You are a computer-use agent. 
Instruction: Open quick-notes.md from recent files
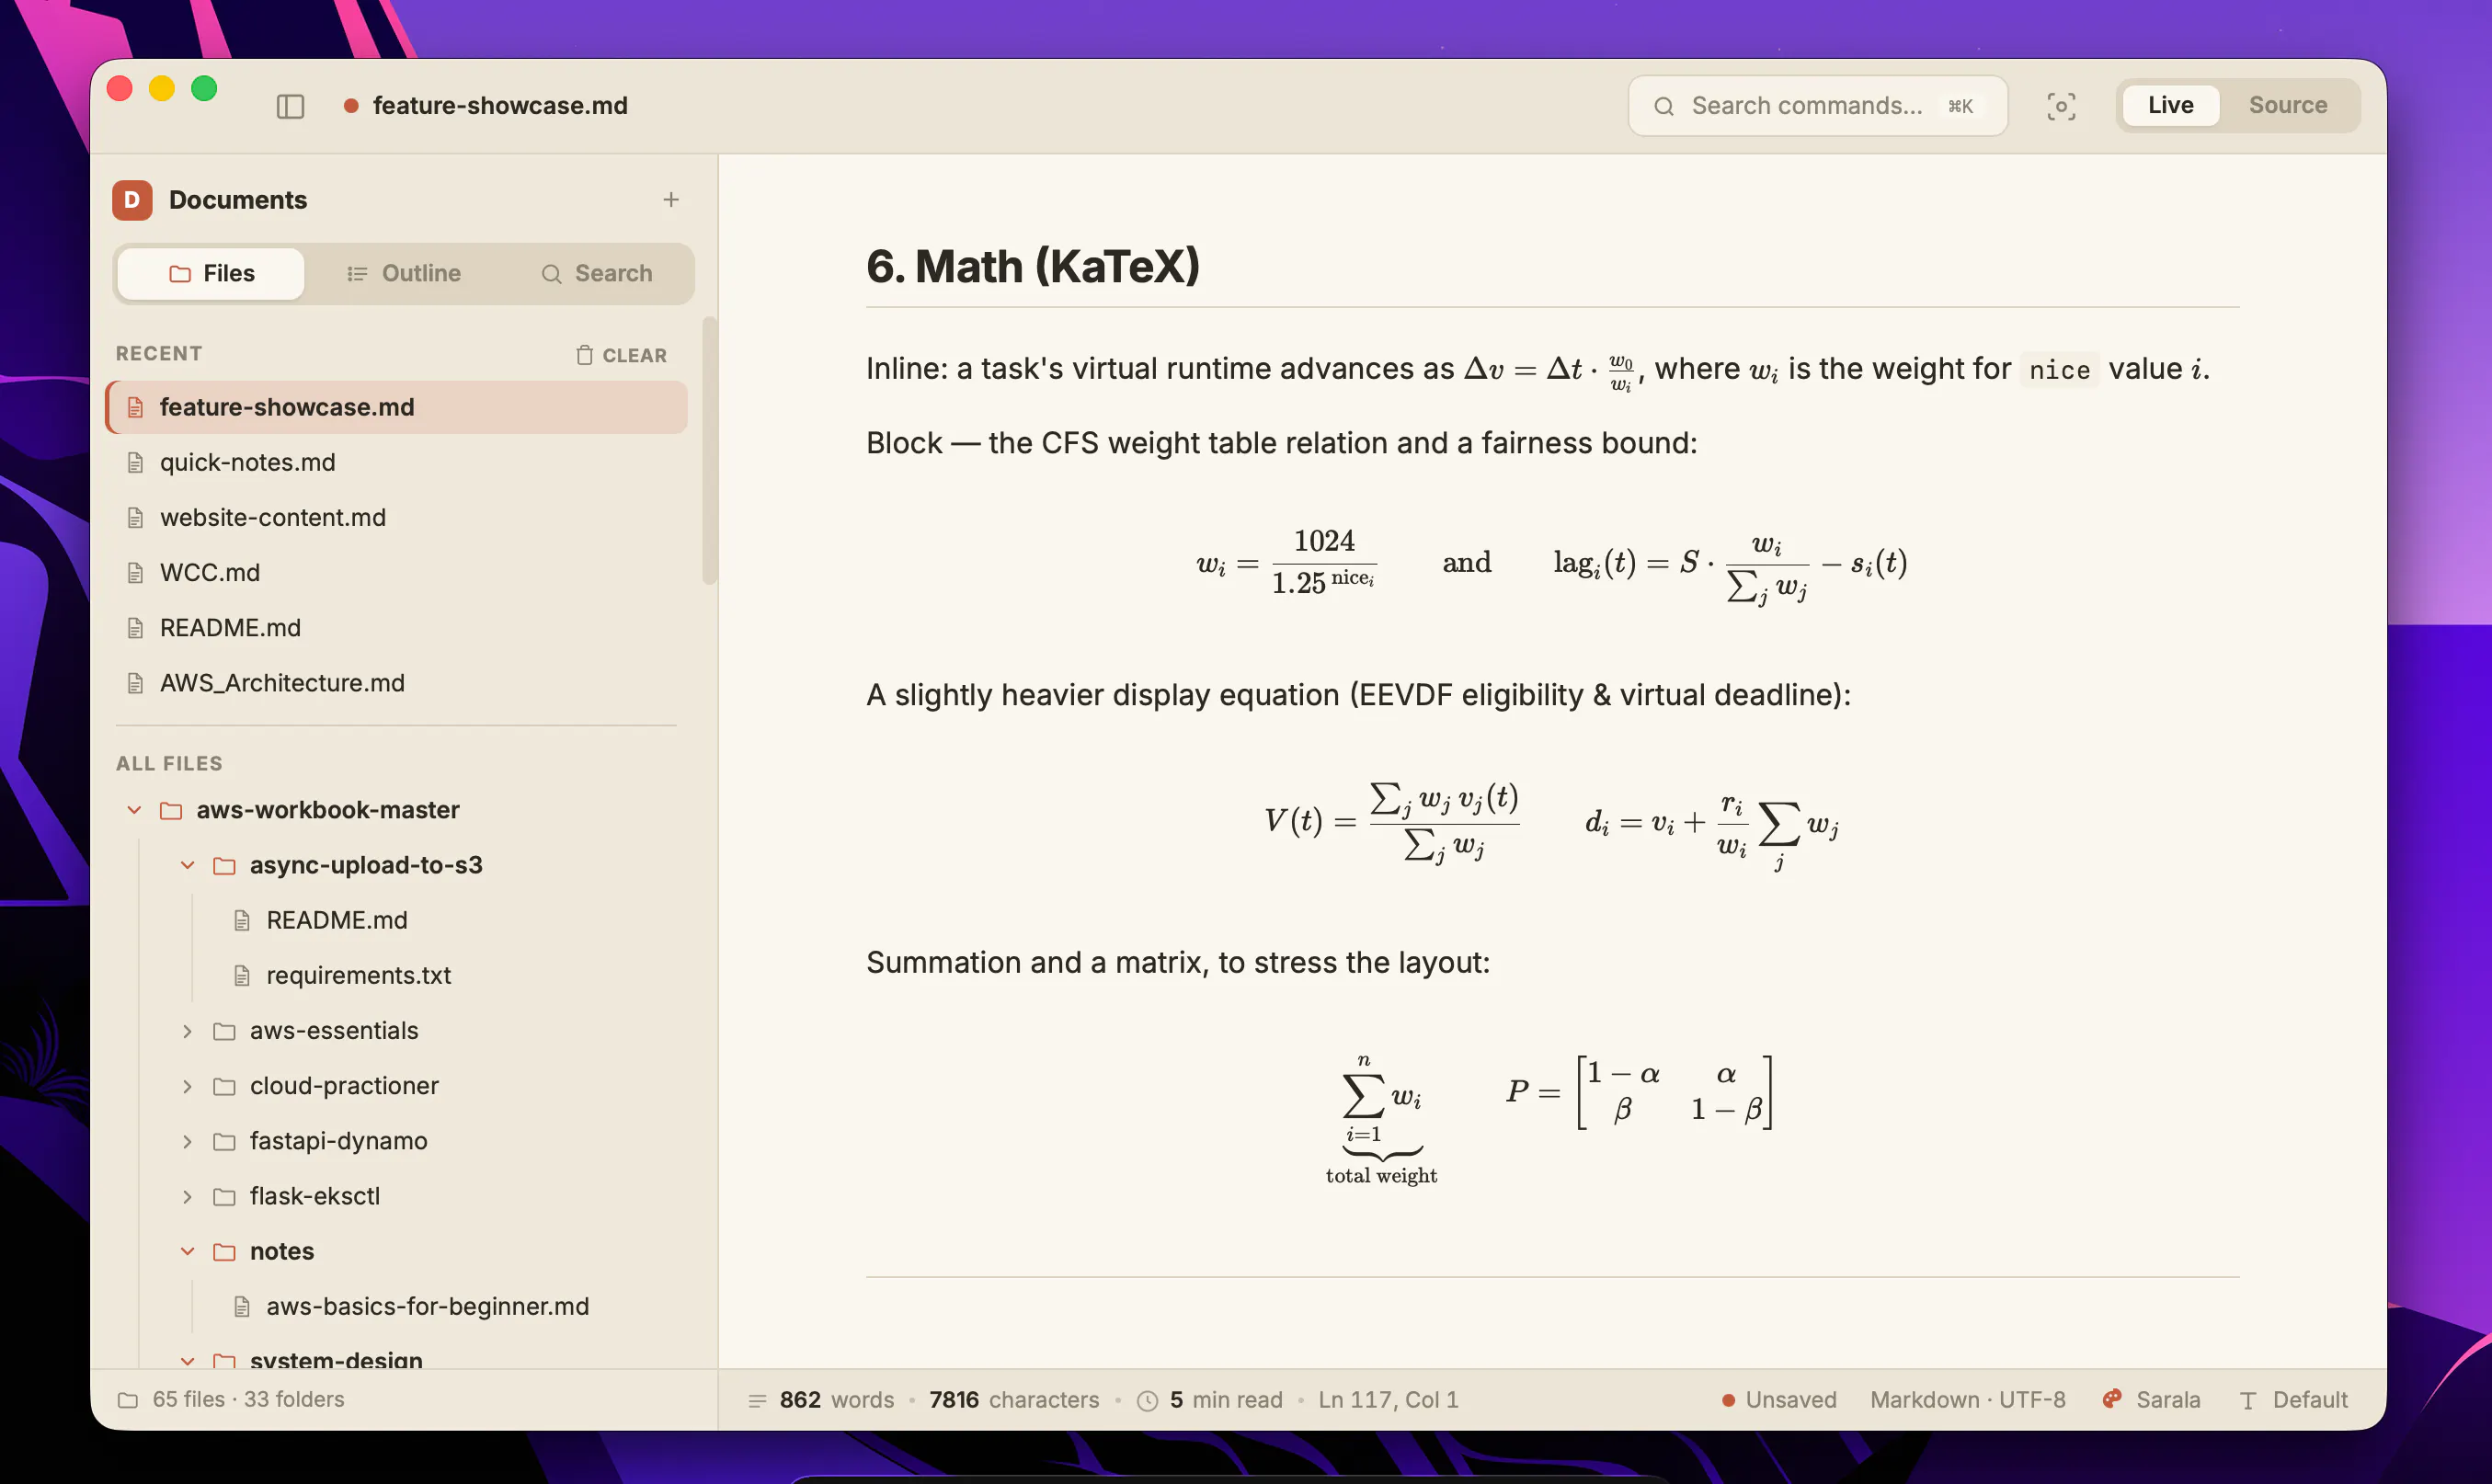point(397,463)
